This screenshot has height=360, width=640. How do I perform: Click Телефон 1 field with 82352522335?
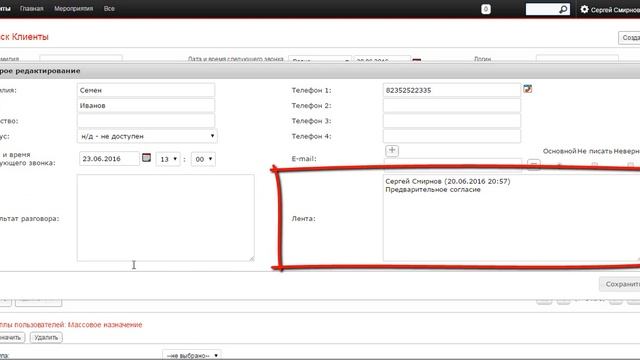click(452, 90)
